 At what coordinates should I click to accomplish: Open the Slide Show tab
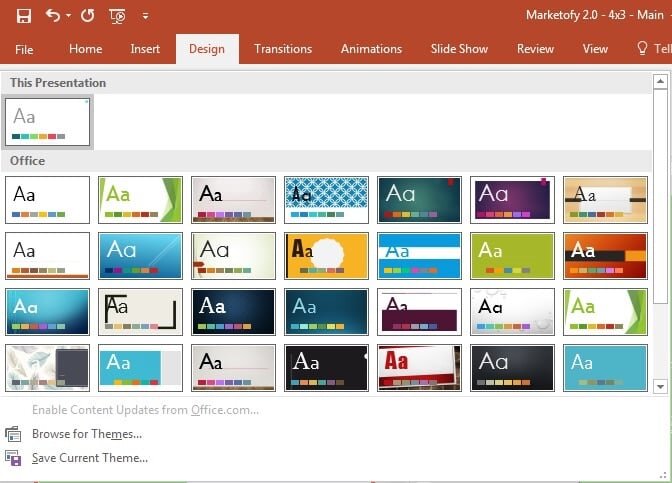(x=459, y=49)
